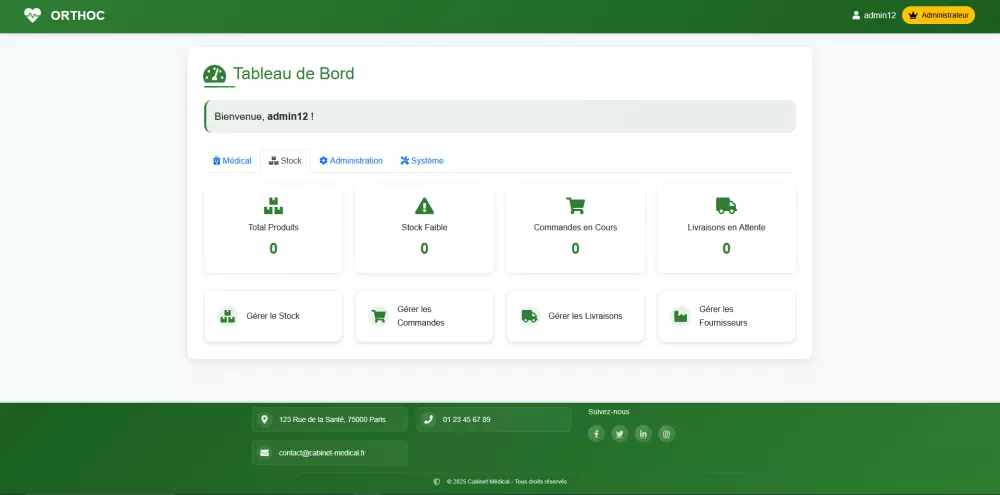This screenshot has width=1000, height=495.
Task: Click the Commandes en Cours cart icon
Action: (x=575, y=205)
